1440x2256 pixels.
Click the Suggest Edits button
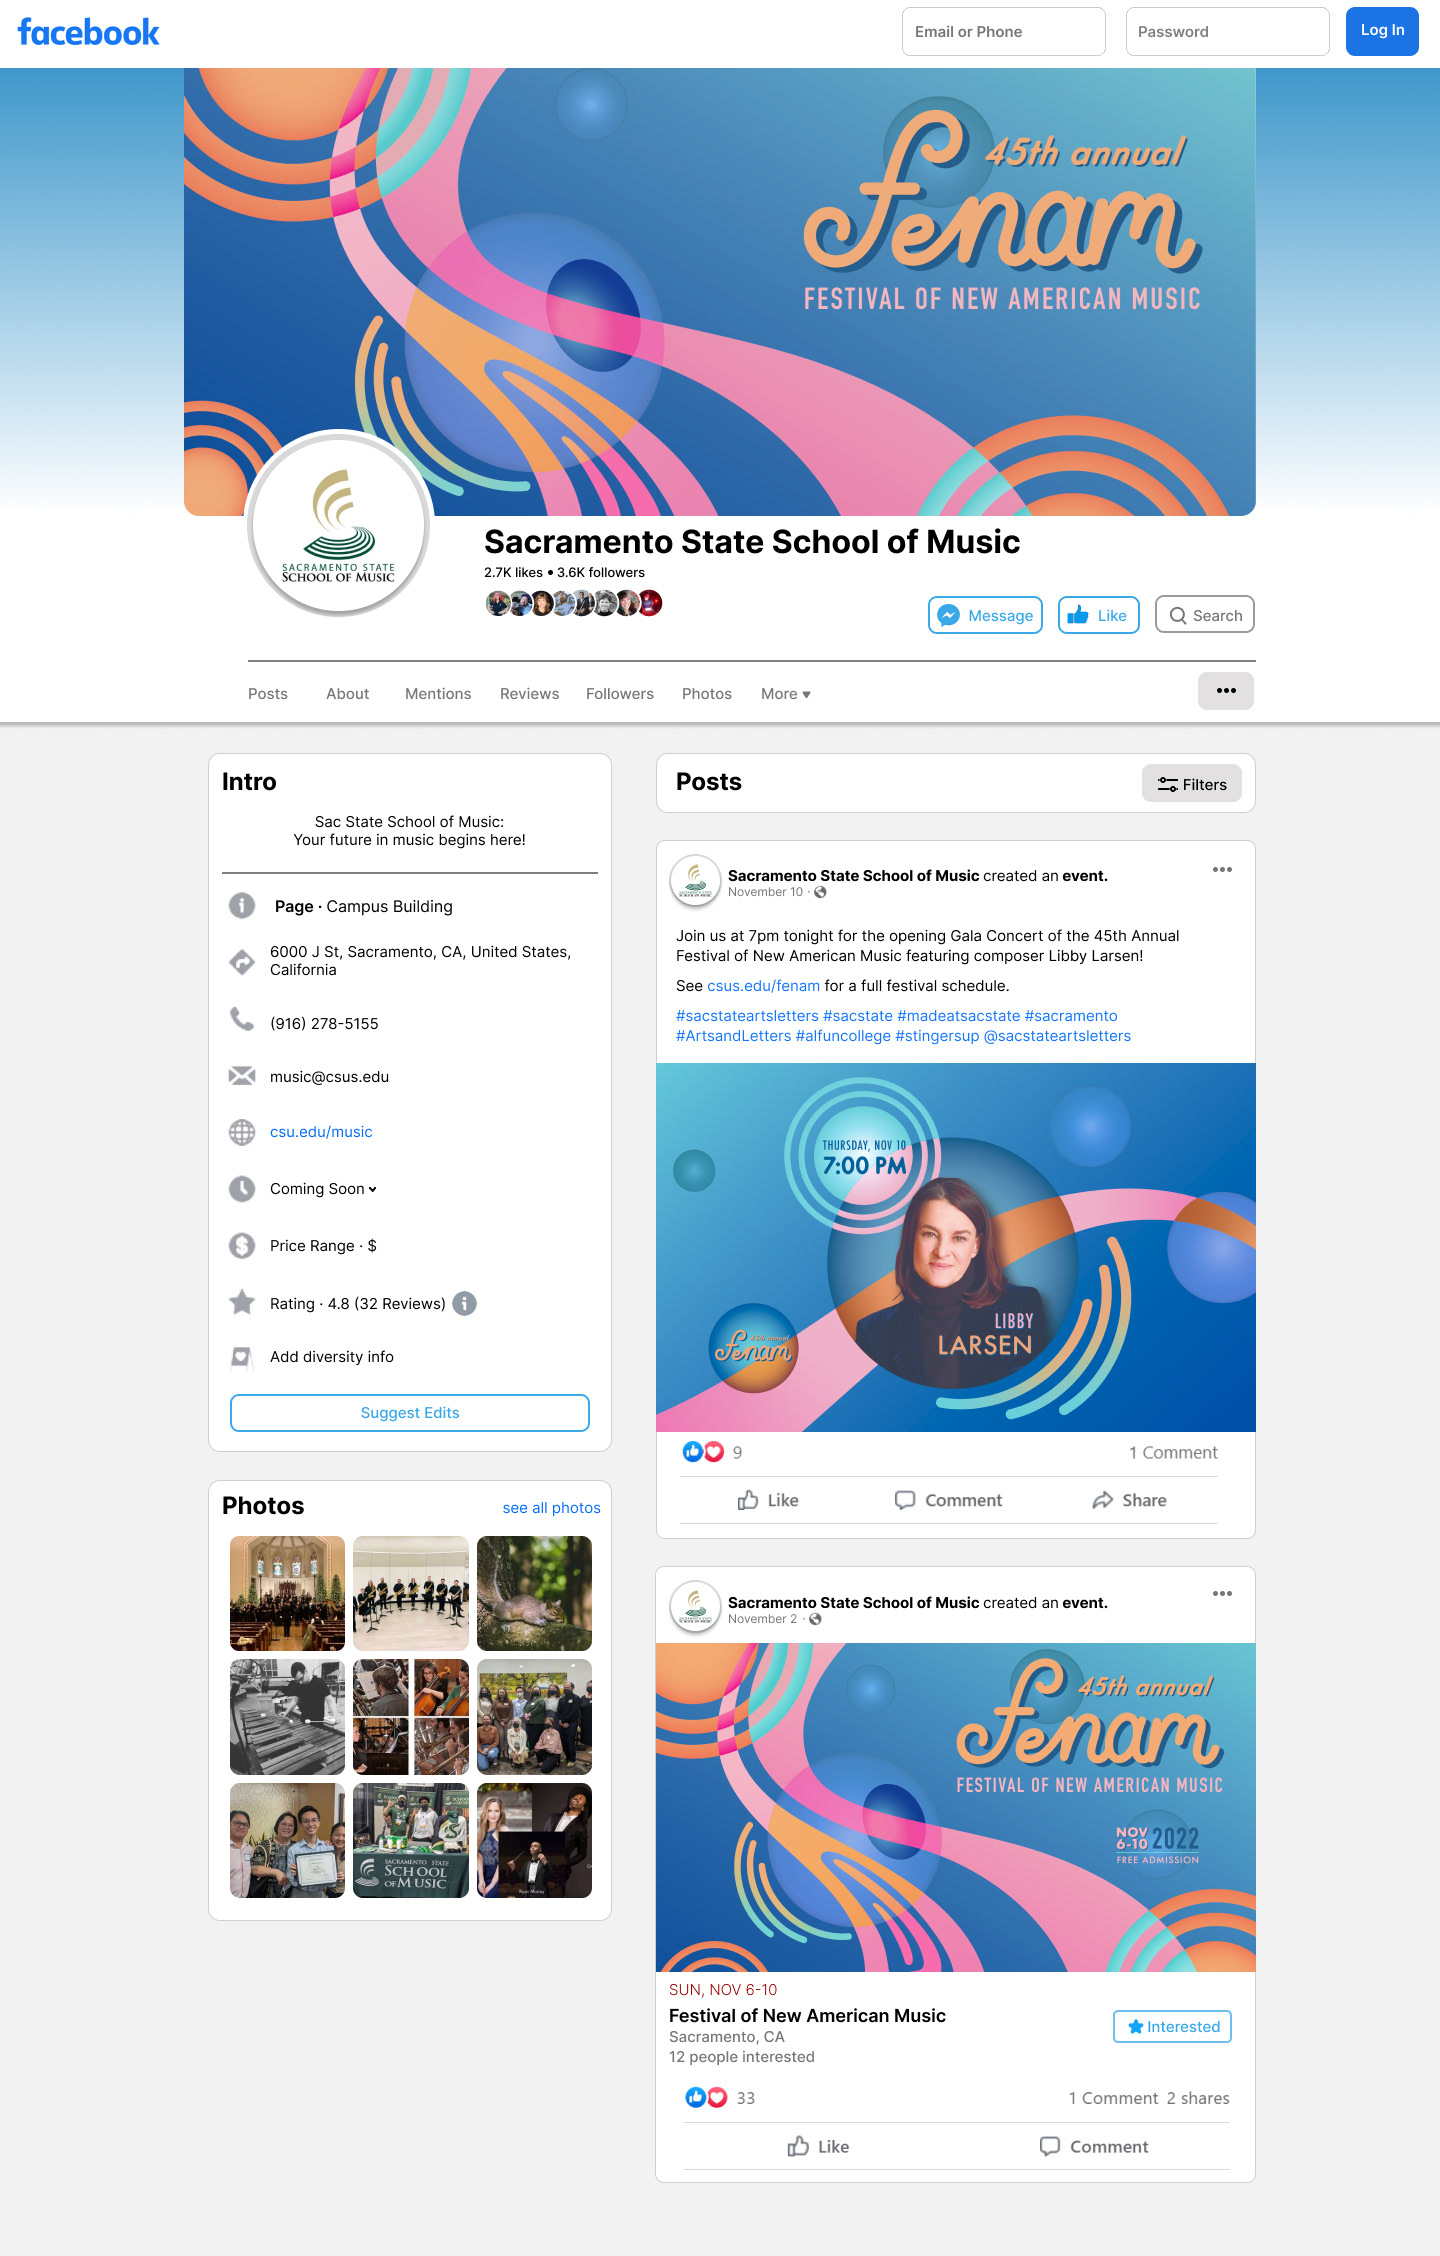(x=410, y=1413)
